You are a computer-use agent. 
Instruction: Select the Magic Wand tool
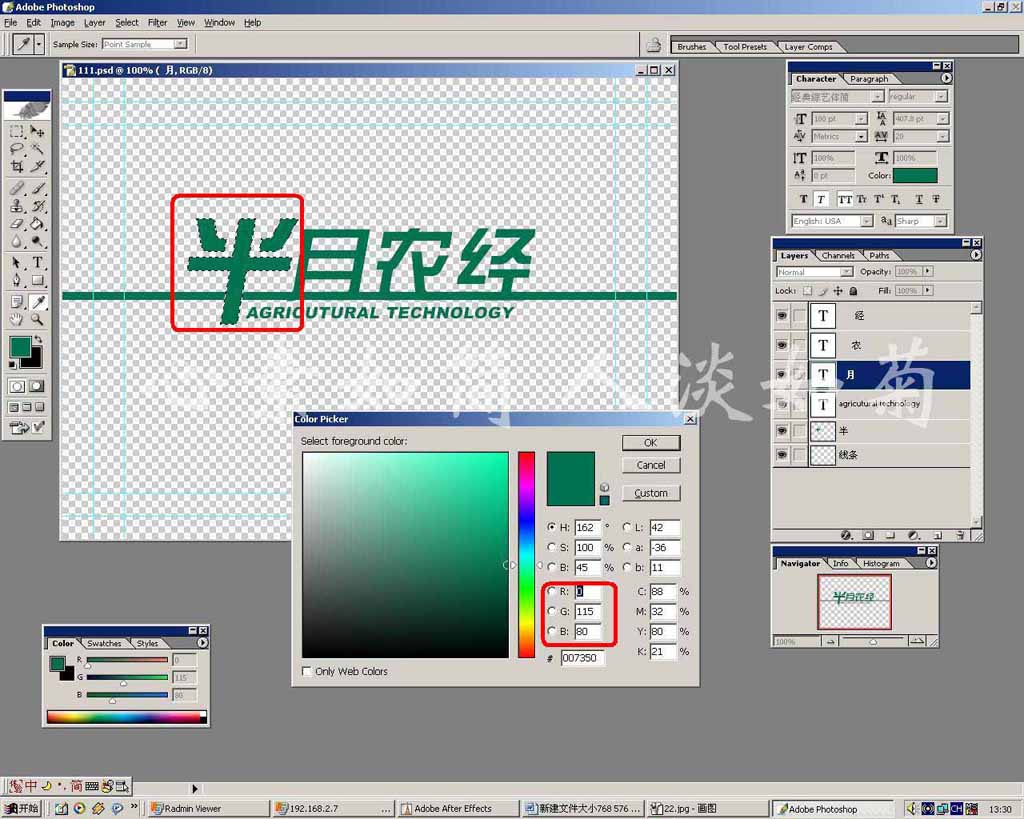click(x=37, y=149)
